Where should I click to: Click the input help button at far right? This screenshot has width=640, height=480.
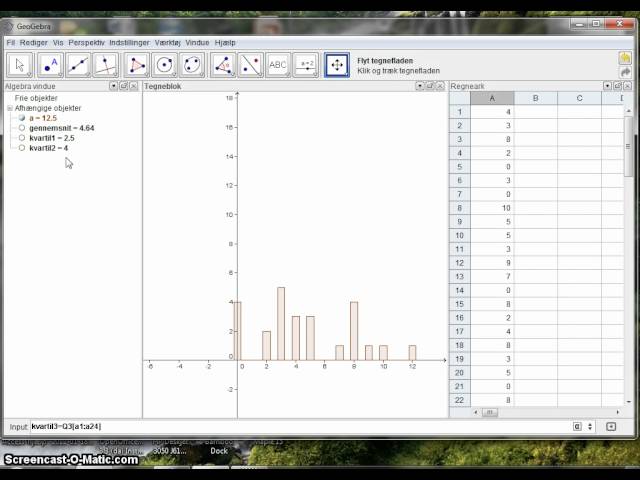point(611,427)
